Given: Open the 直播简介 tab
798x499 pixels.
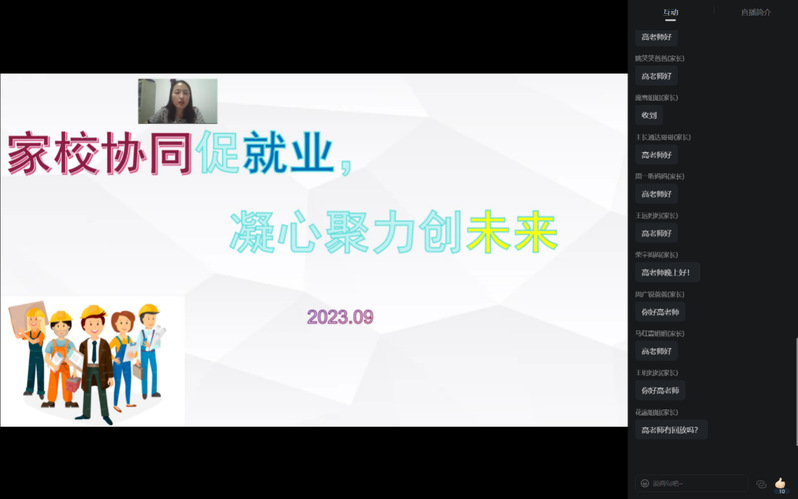Looking at the screenshot, I should pos(755,12).
